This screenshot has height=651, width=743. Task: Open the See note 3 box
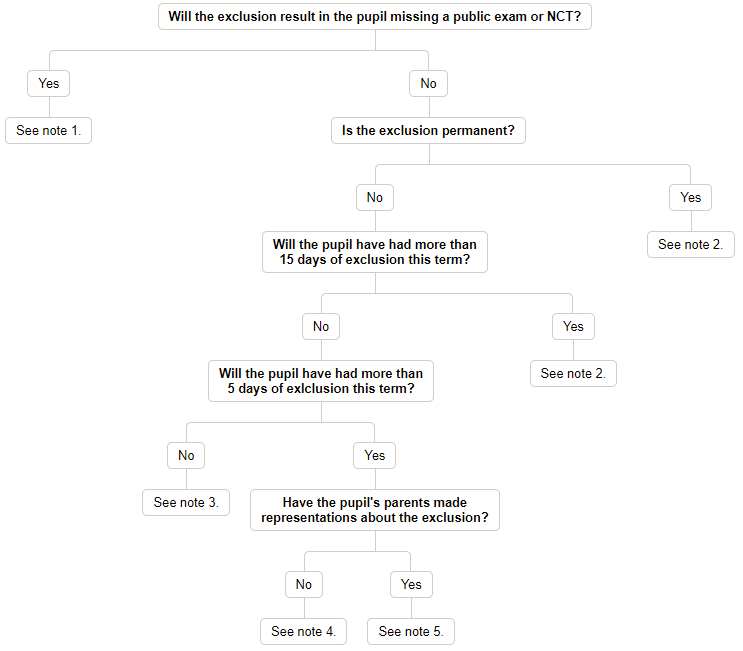point(186,502)
